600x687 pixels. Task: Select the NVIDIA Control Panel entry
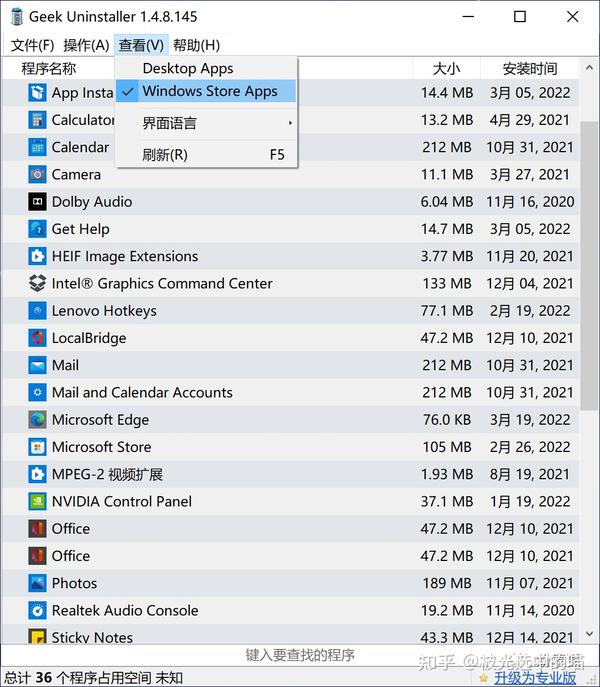(122, 501)
